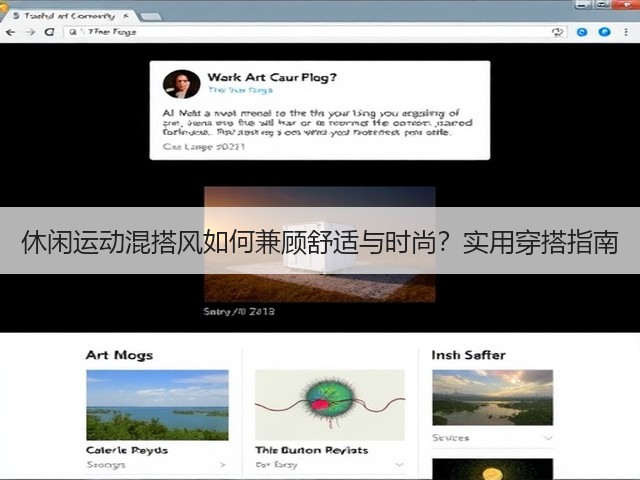The width and height of the screenshot is (640, 480).
Task: Click the address bar input field
Action: (x=315, y=32)
